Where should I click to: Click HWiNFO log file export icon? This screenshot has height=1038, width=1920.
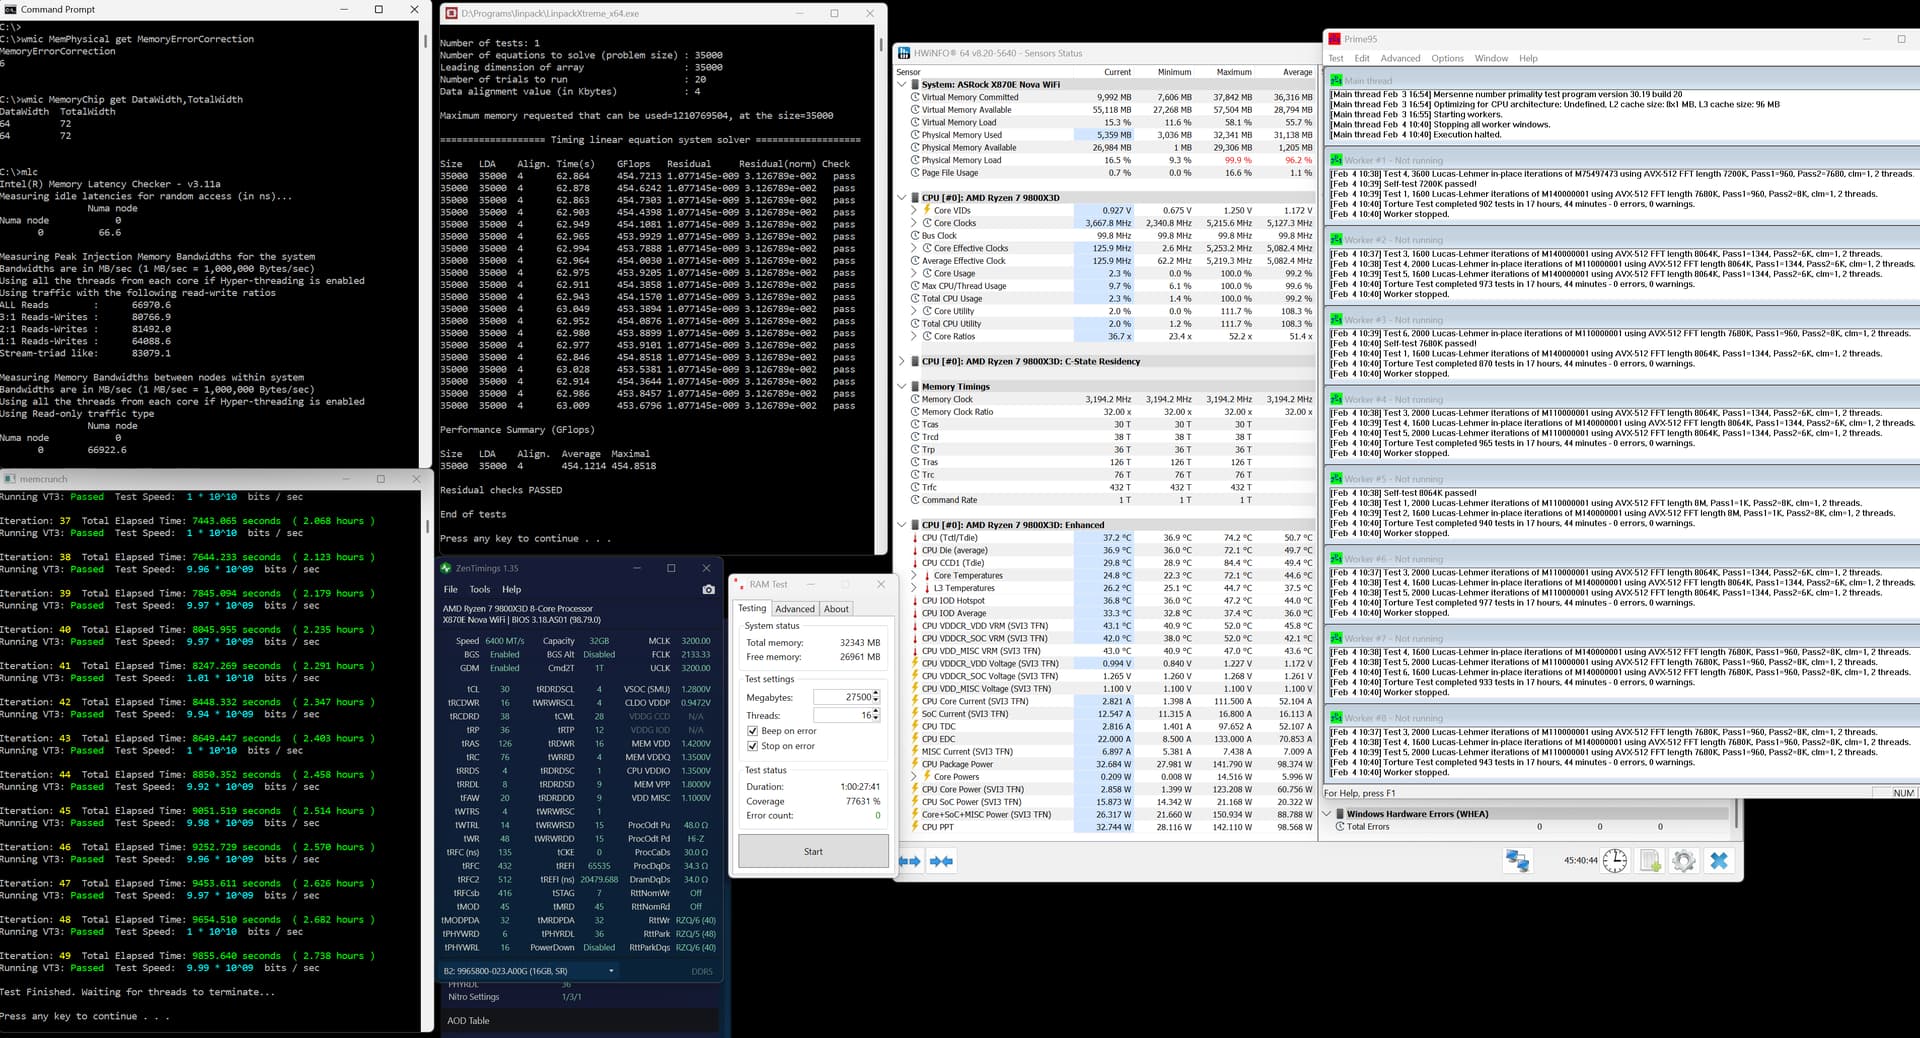(1650, 861)
